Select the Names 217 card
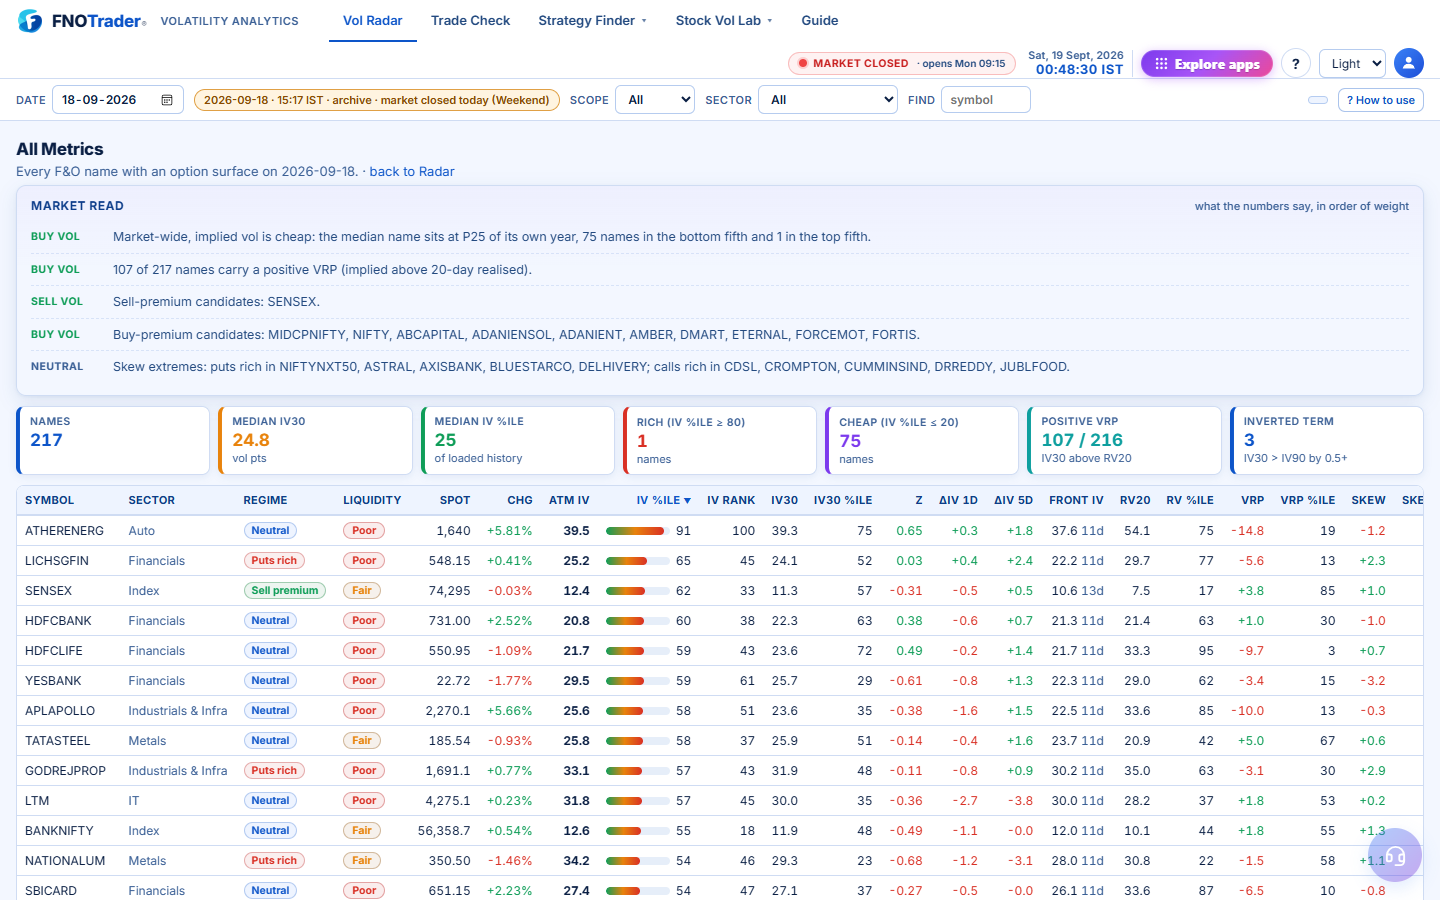Image resolution: width=1440 pixels, height=900 pixels. pos(113,440)
